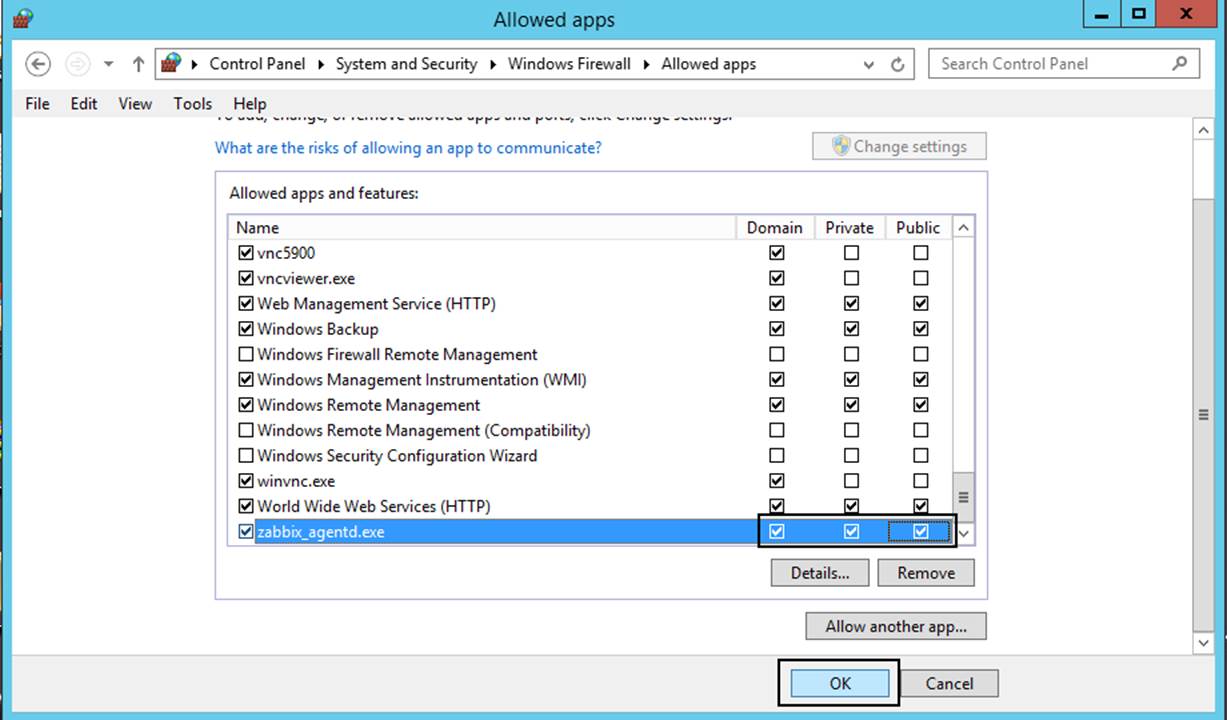1227x720 pixels.
Task: Click the Forward navigation arrow
Action: pyautogui.click(x=77, y=64)
